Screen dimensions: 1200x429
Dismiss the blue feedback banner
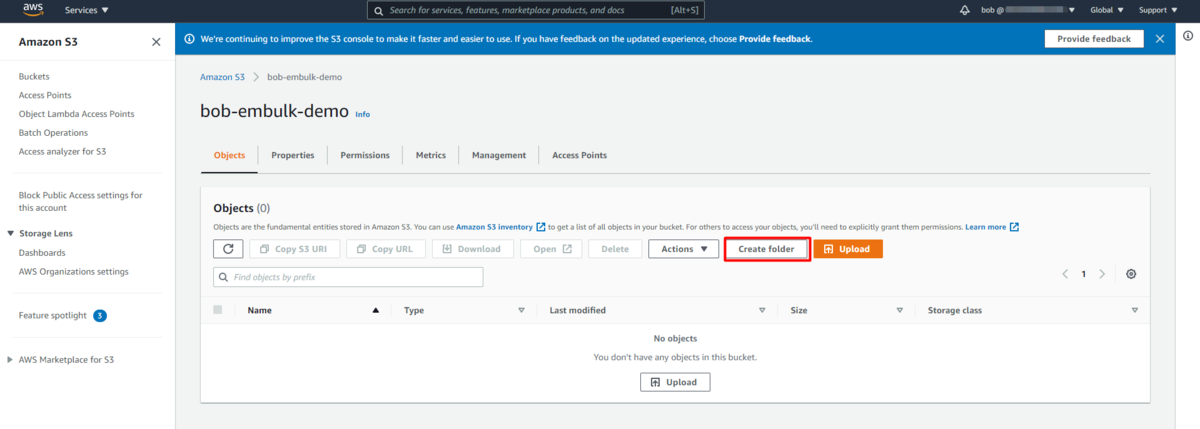[x=1160, y=39]
